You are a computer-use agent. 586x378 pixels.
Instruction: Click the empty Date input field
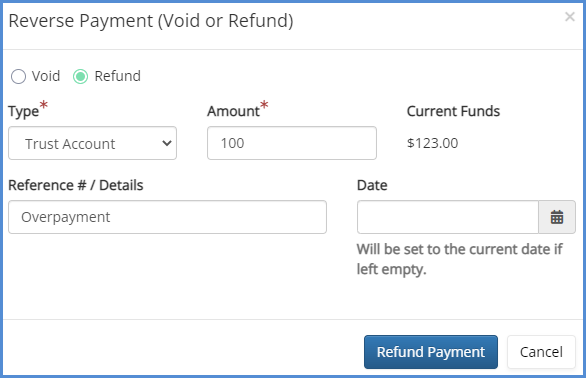[448, 217]
